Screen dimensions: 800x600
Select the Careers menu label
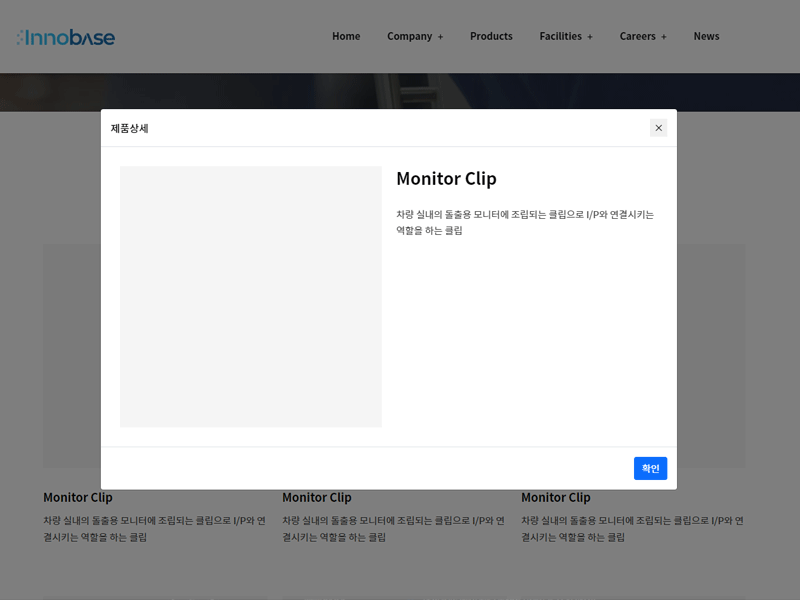coord(637,36)
